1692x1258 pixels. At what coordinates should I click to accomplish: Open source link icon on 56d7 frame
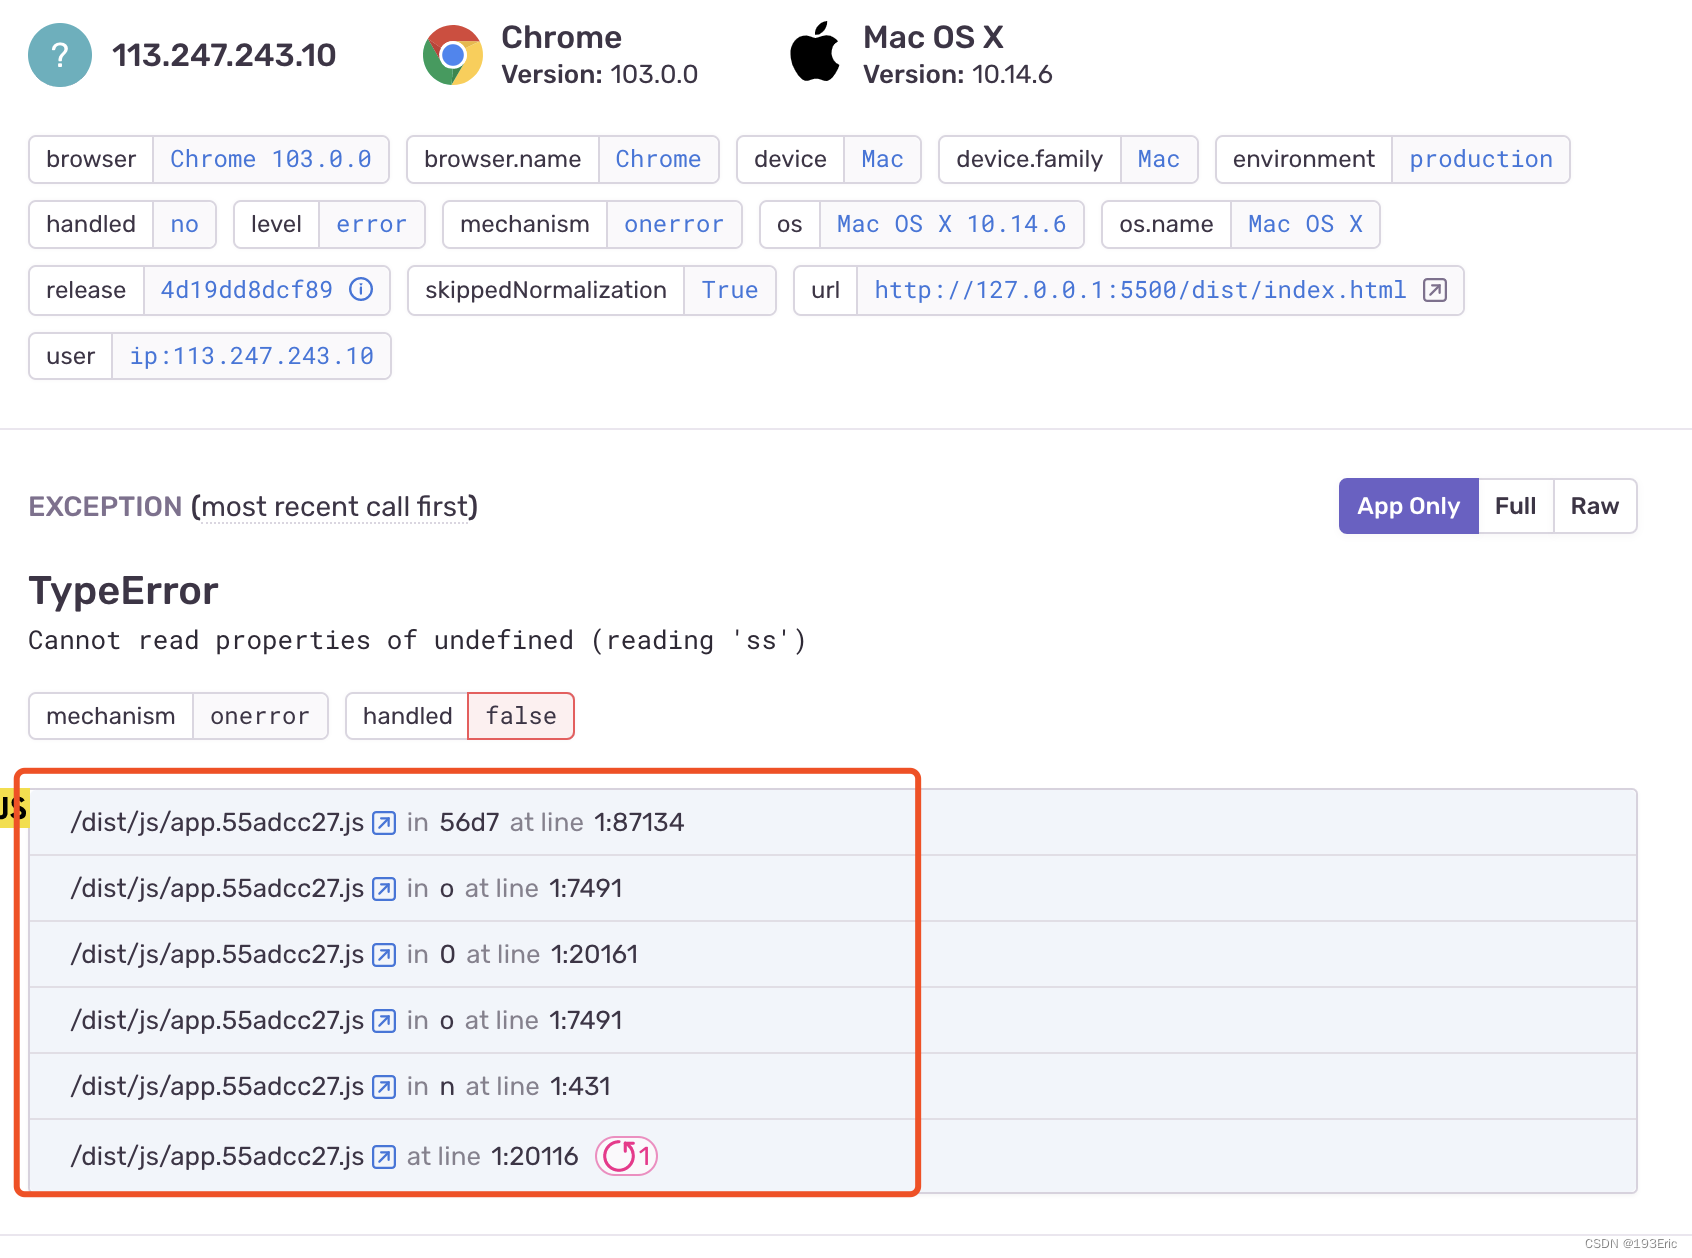tap(384, 823)
